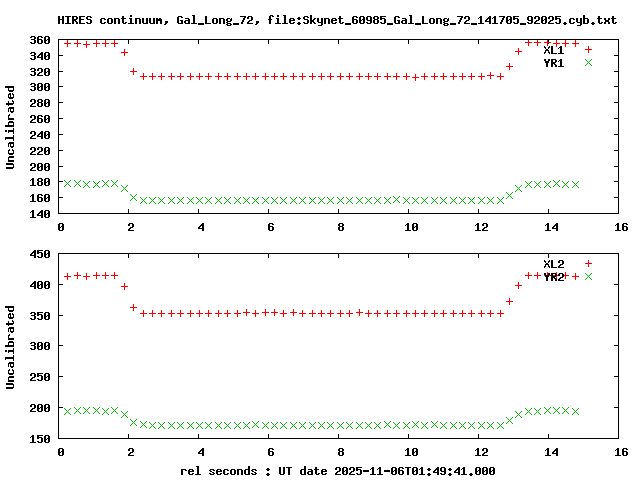Click the y-axis tick label 220
Screen dimensions: 640x480
pos(40,151)
